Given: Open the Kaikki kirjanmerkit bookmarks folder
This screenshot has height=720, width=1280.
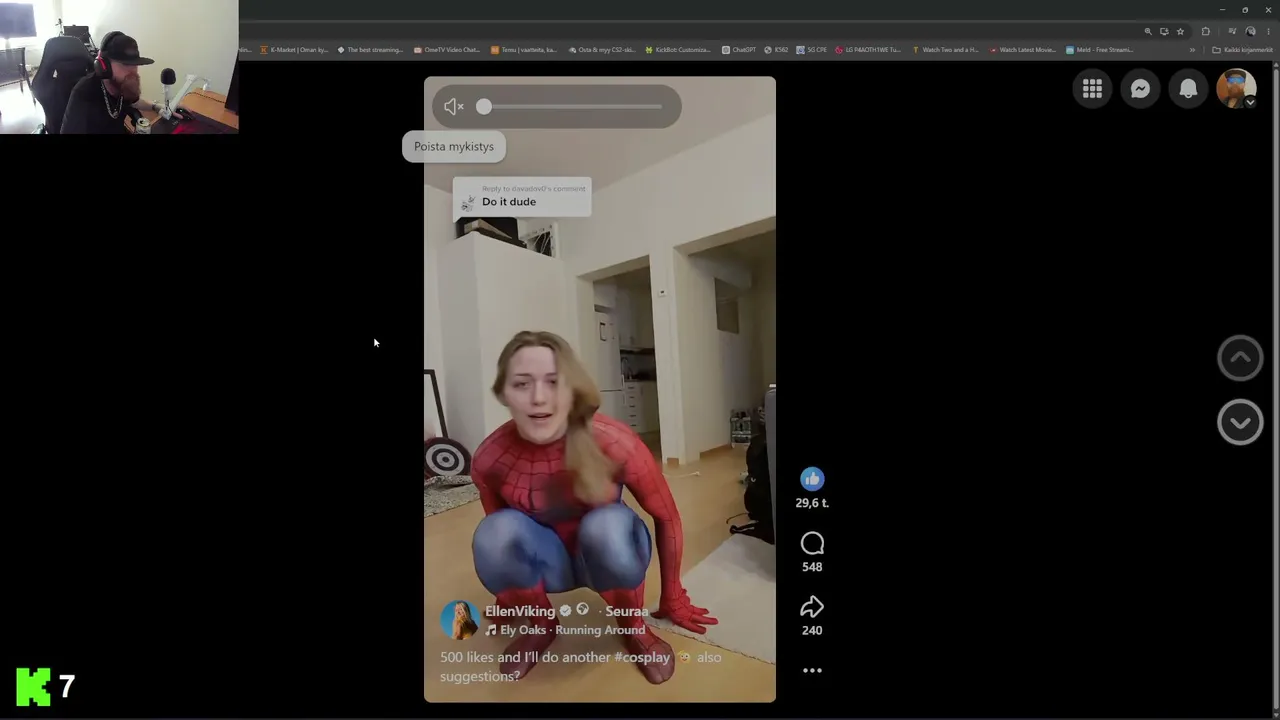Looking at the screenshot, I should coord(1242,49).
